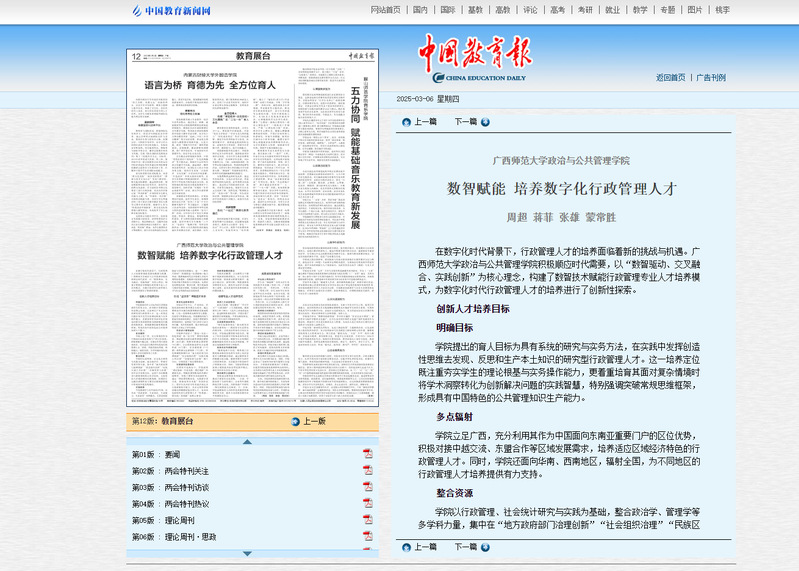The width and height of the screenshot is (799, 571).
Task: Click the 返回首页 link
Action: 670,77
